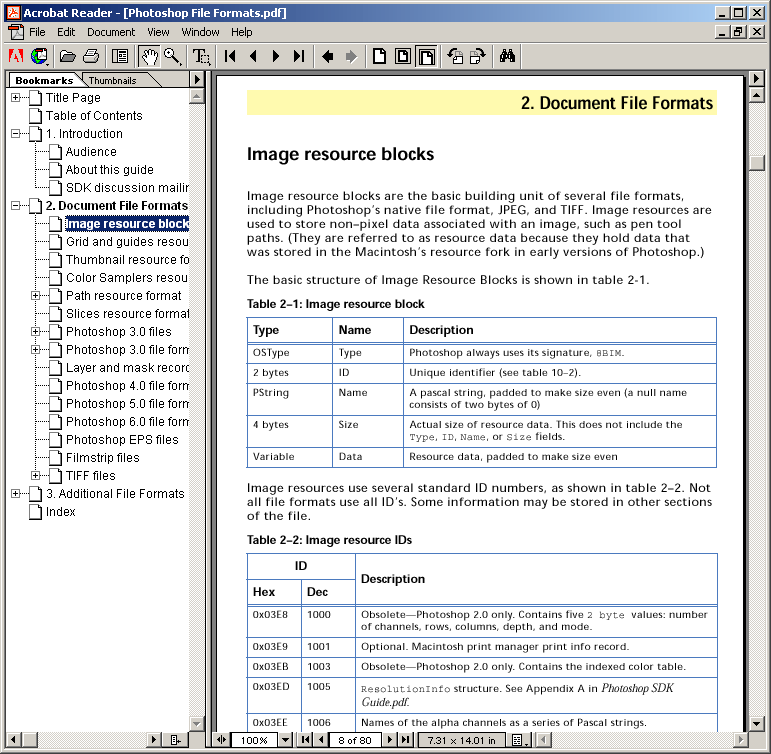
Task: Set Fit Width page view icon
Action: point(426,57)
